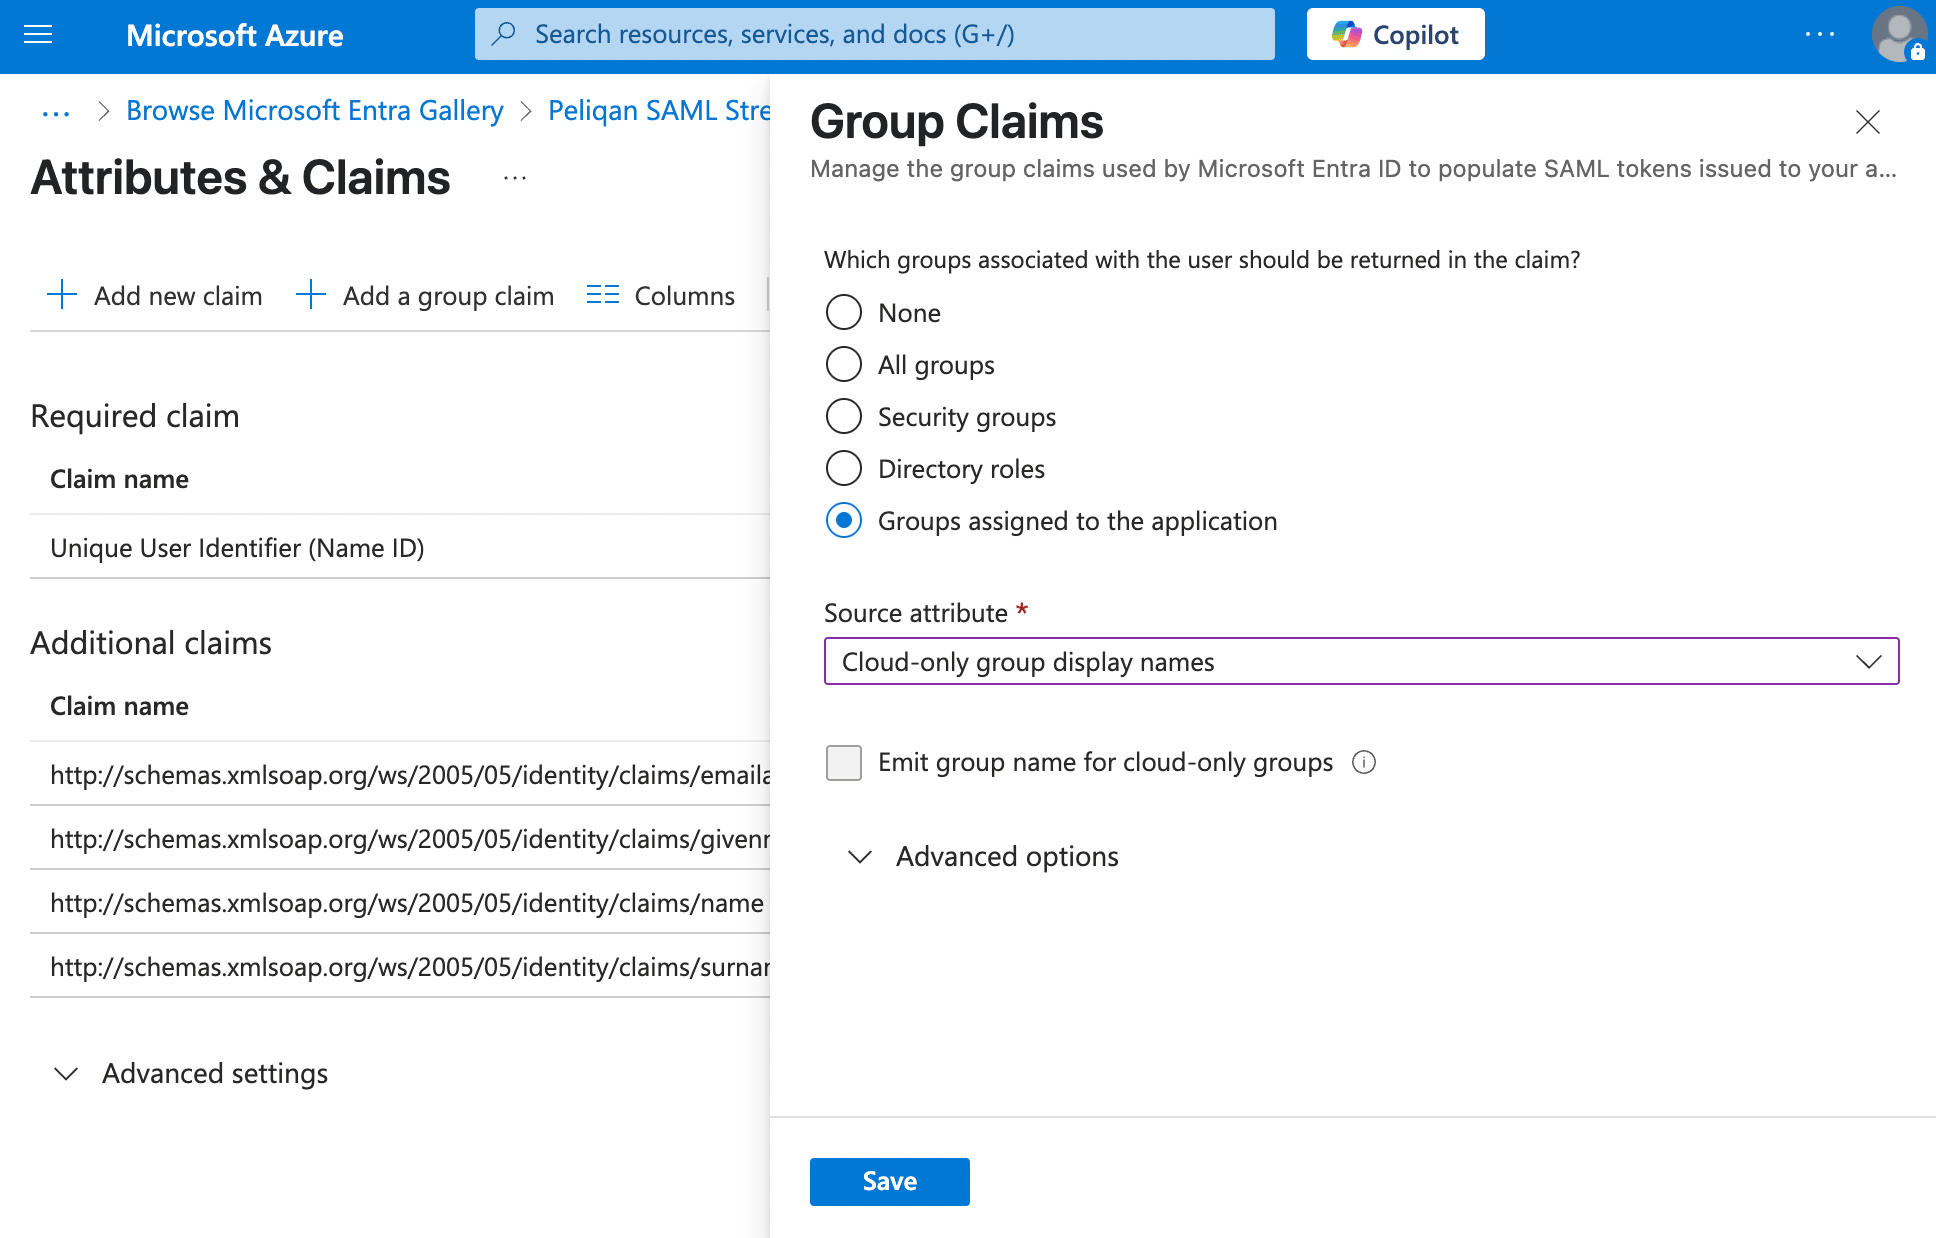Open the Columns chooser
This screenshot has height=1238, width=1936.
coord(660,295)
